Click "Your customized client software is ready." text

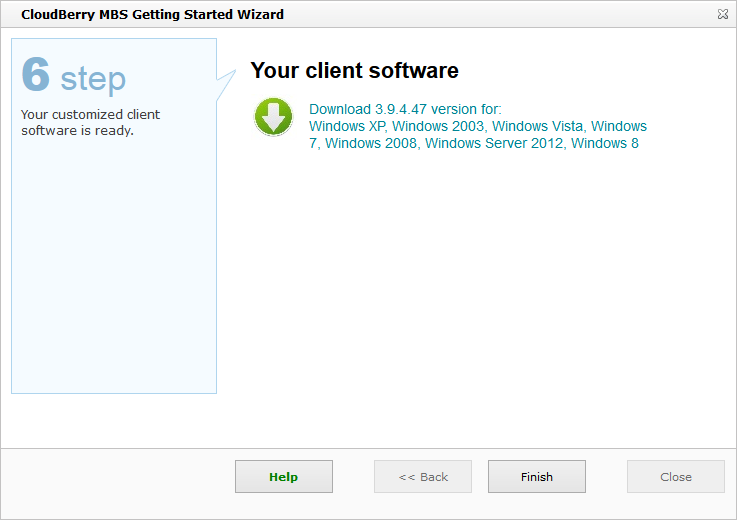pos(91,123)
